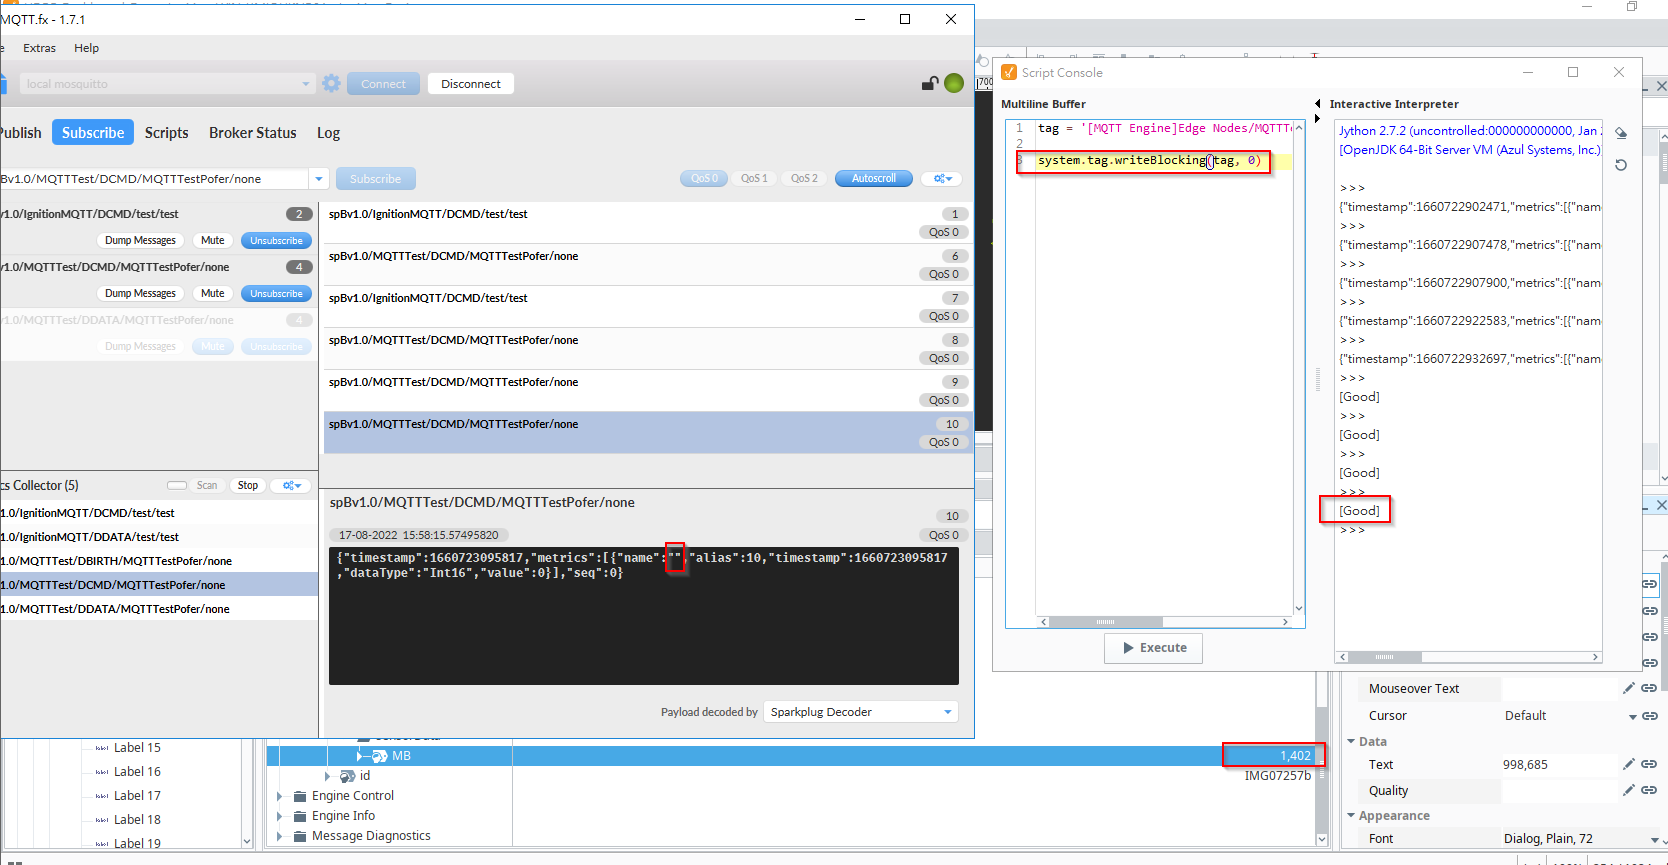Collapse the buffer pane with the right arrow
This screenshot has width=1668, height=865.
click(1317, 119)
